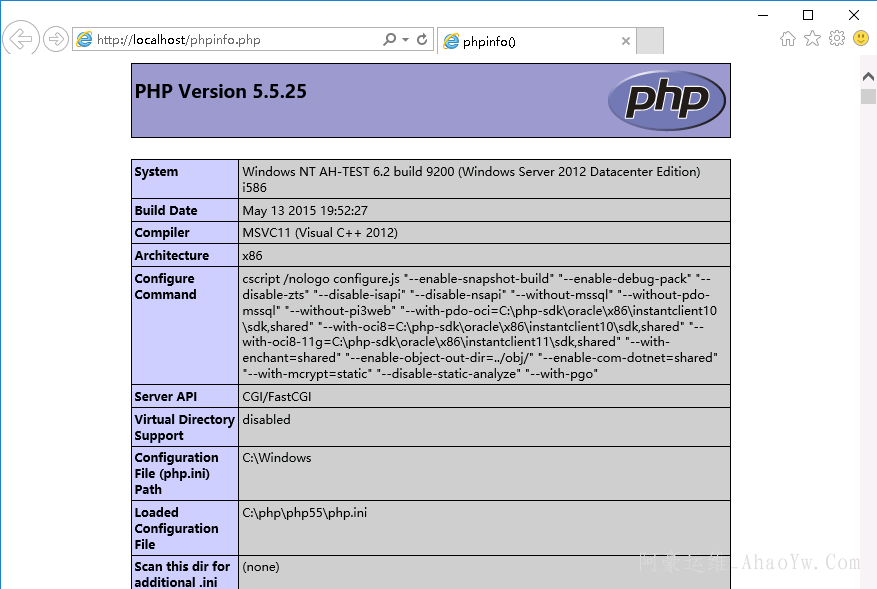Image resolution: width=877 pixels, height=589 pixels.
Task: Click the vertical scrollbar thumb
Action: point(868,96)
